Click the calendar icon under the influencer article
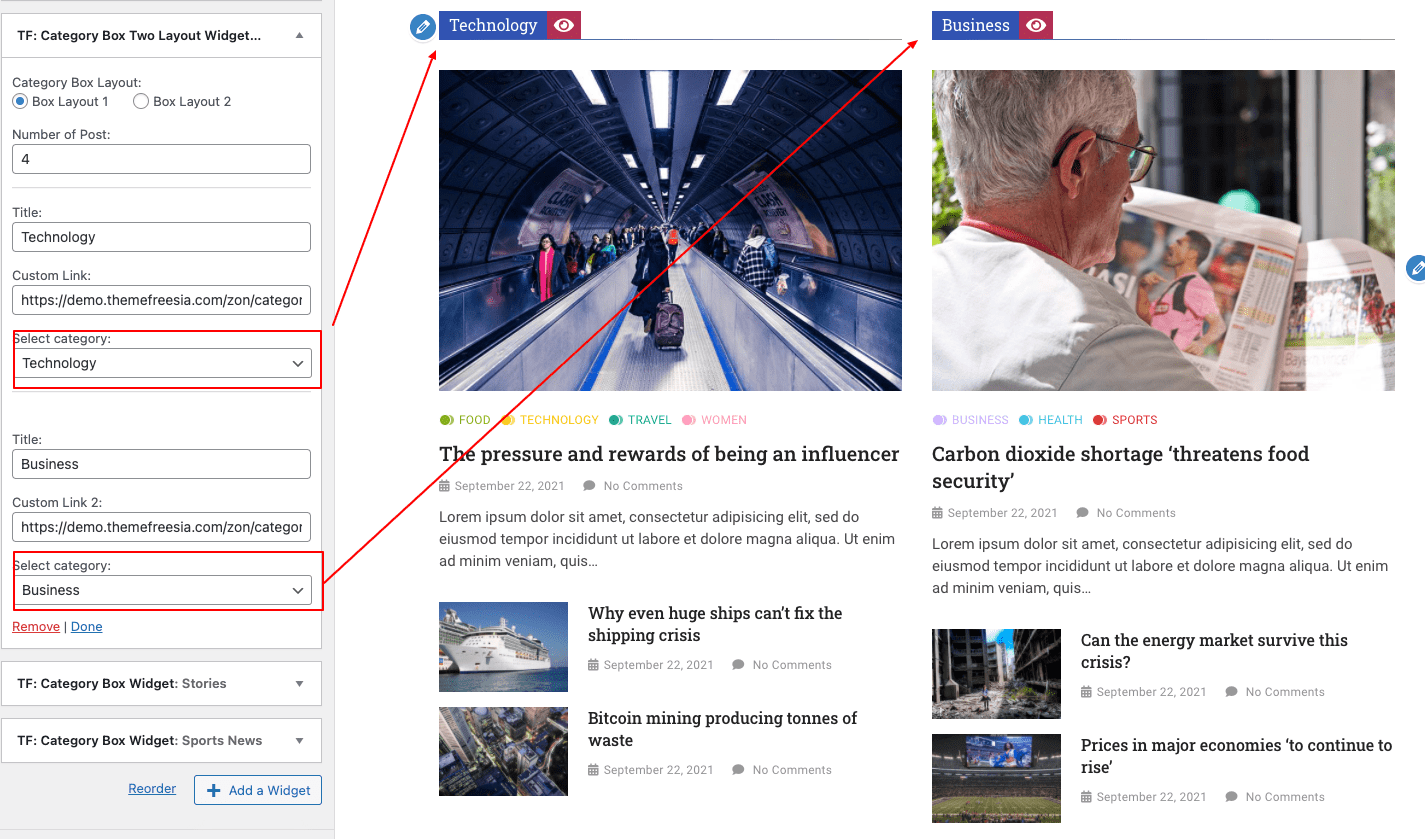 point(444,486)
